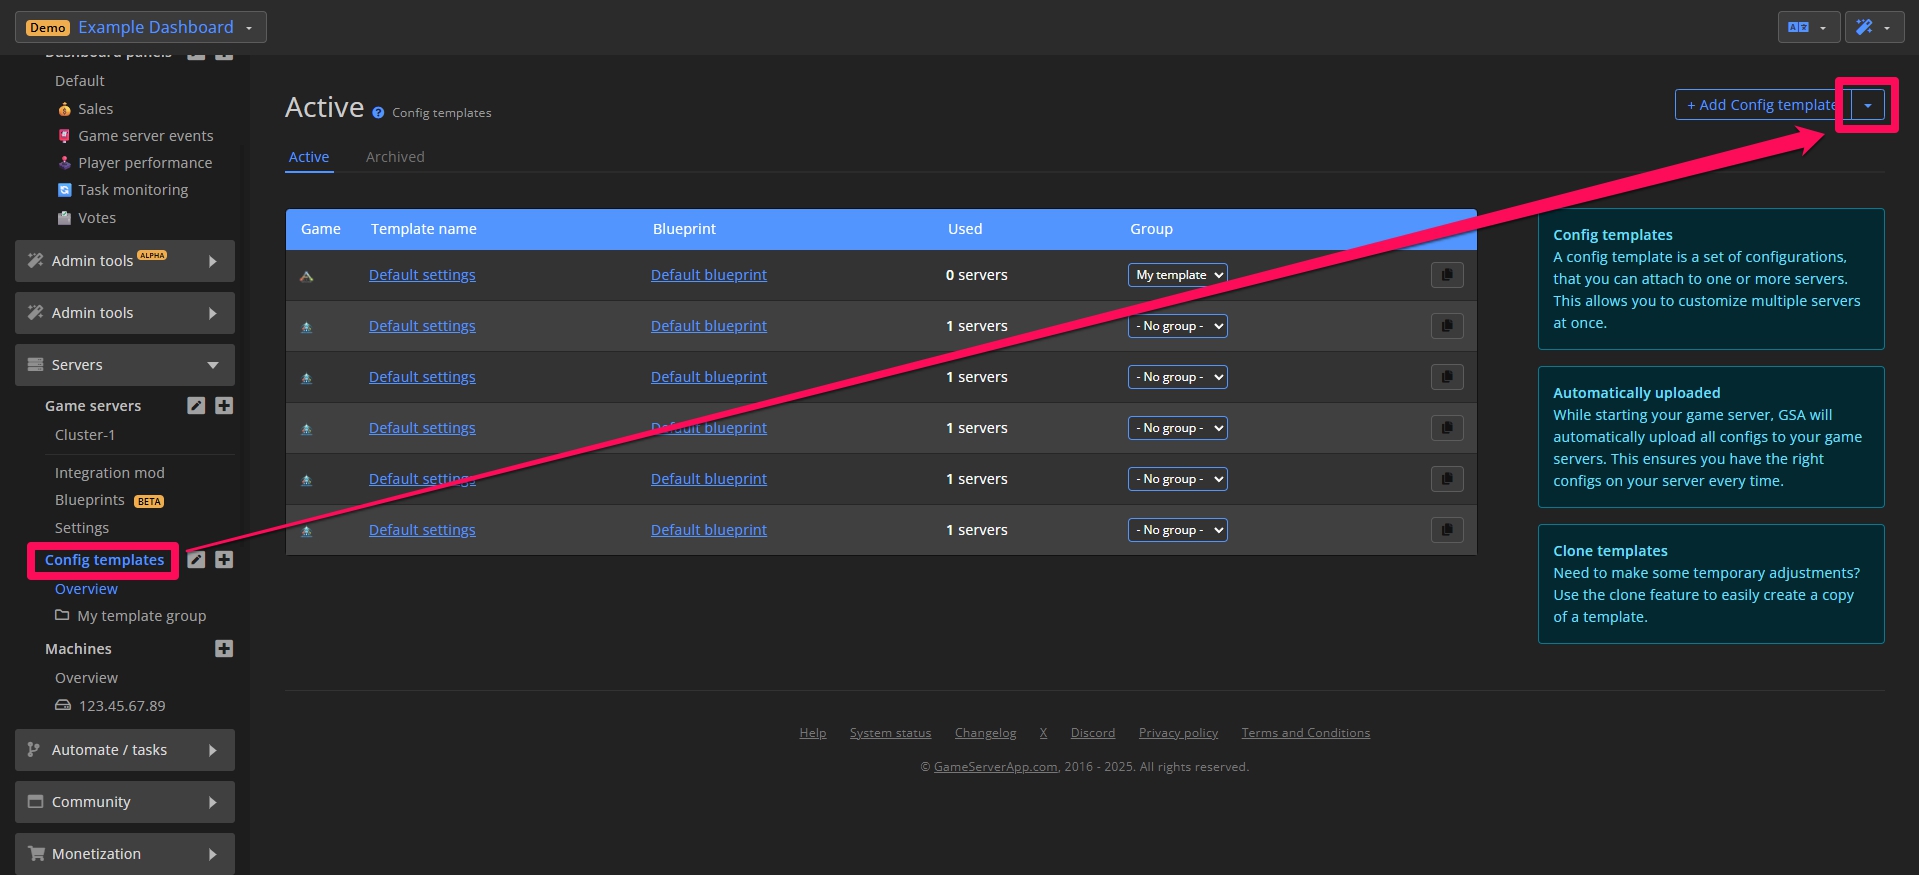Click the Used column header
The width and height of the screenshot is (1919, 875).
tap(965, 229)
